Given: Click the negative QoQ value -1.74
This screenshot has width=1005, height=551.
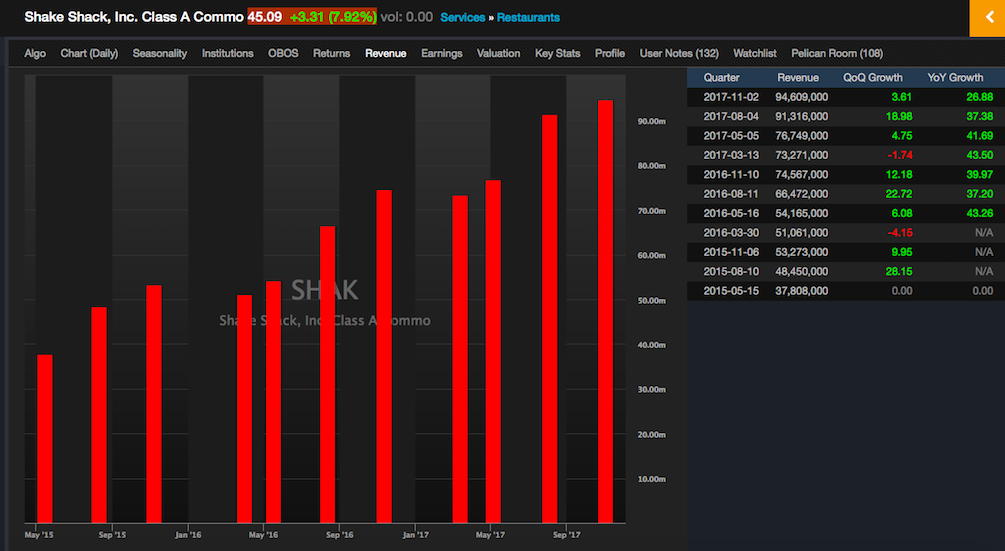Looking at the screenshot, I should click(x=900, y=155).
